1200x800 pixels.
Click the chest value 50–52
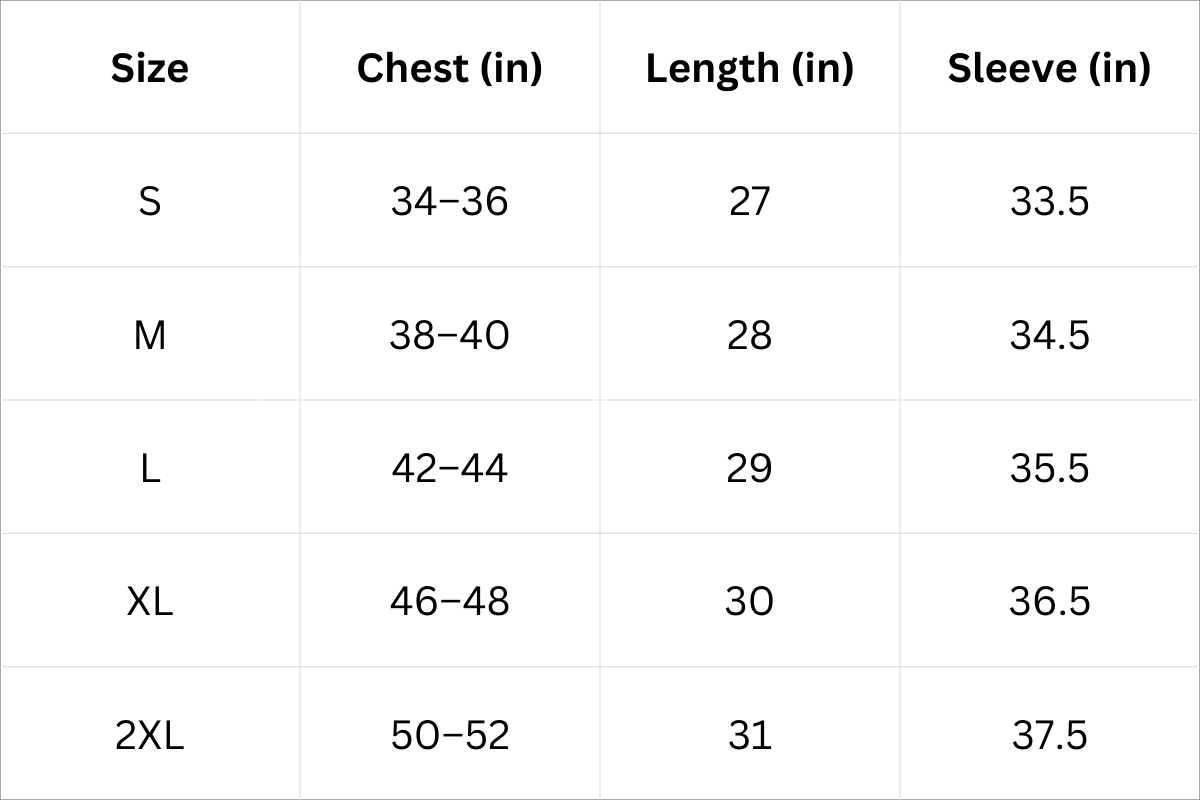point(449,736)
